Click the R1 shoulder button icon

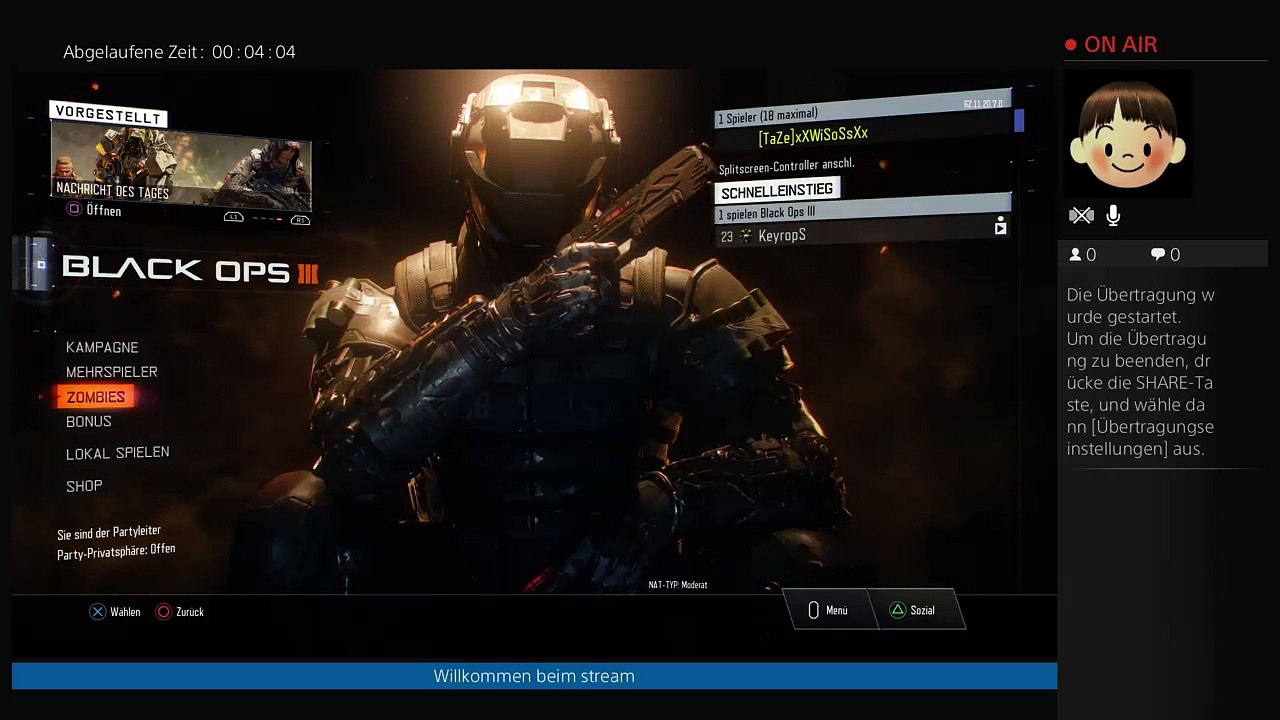click(x=300, y=219)
